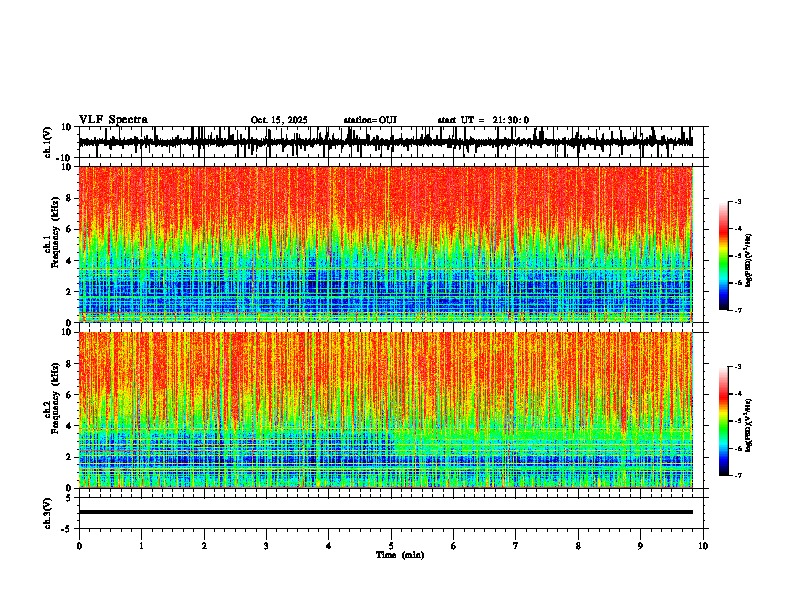
Task: Click the "8" kHz tick on ch.1 frequency axis
Action: 70,198
